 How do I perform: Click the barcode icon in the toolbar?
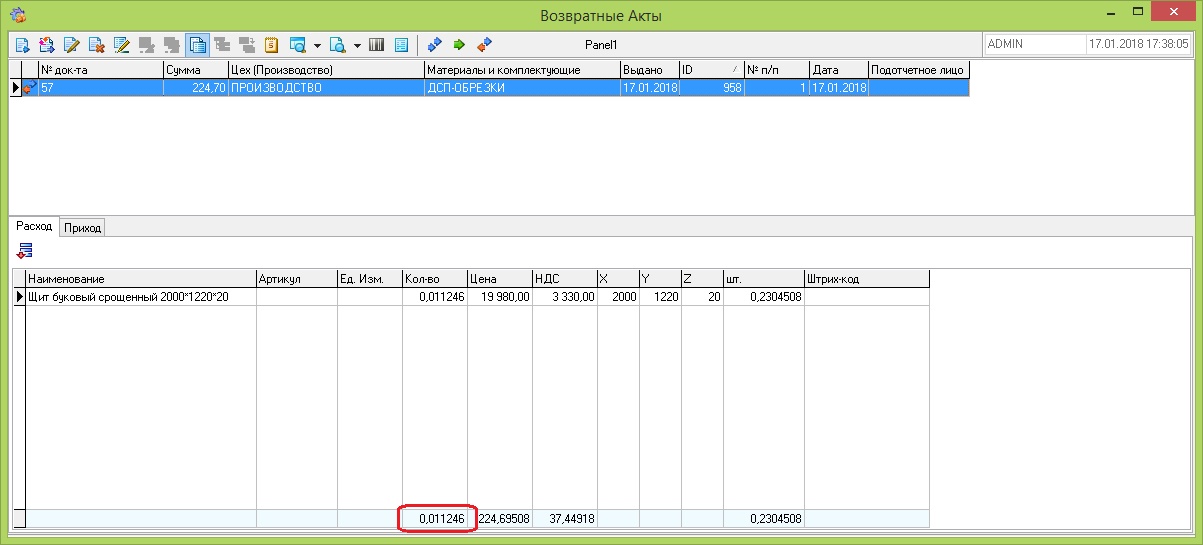coord(377,45)
